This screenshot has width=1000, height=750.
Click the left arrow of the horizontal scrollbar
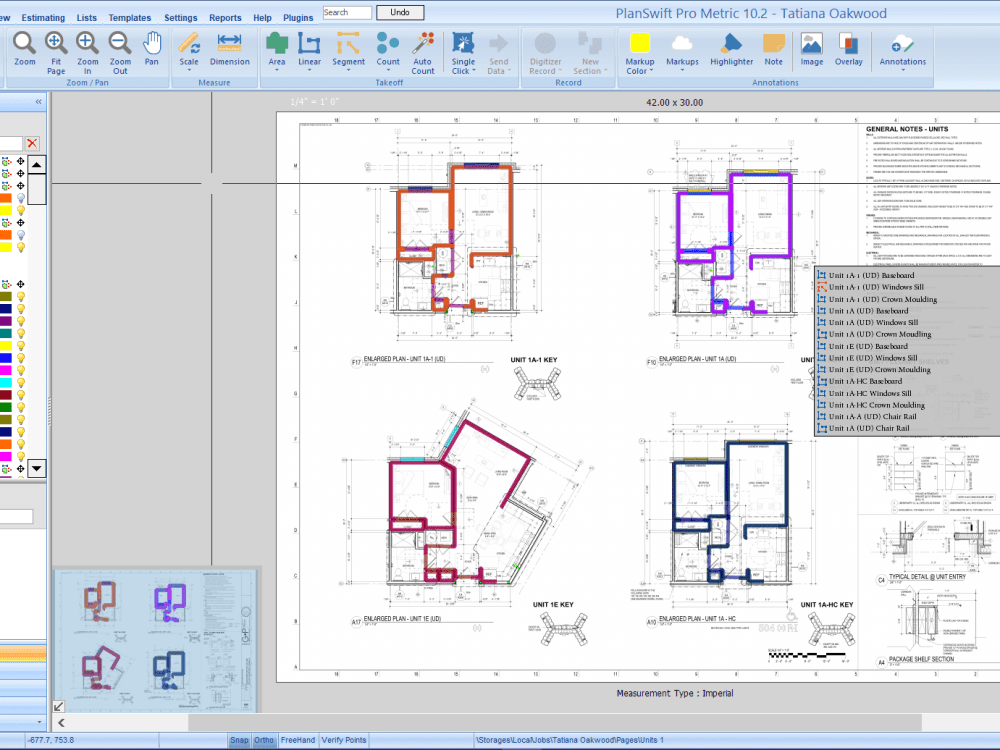pos(61,723)
